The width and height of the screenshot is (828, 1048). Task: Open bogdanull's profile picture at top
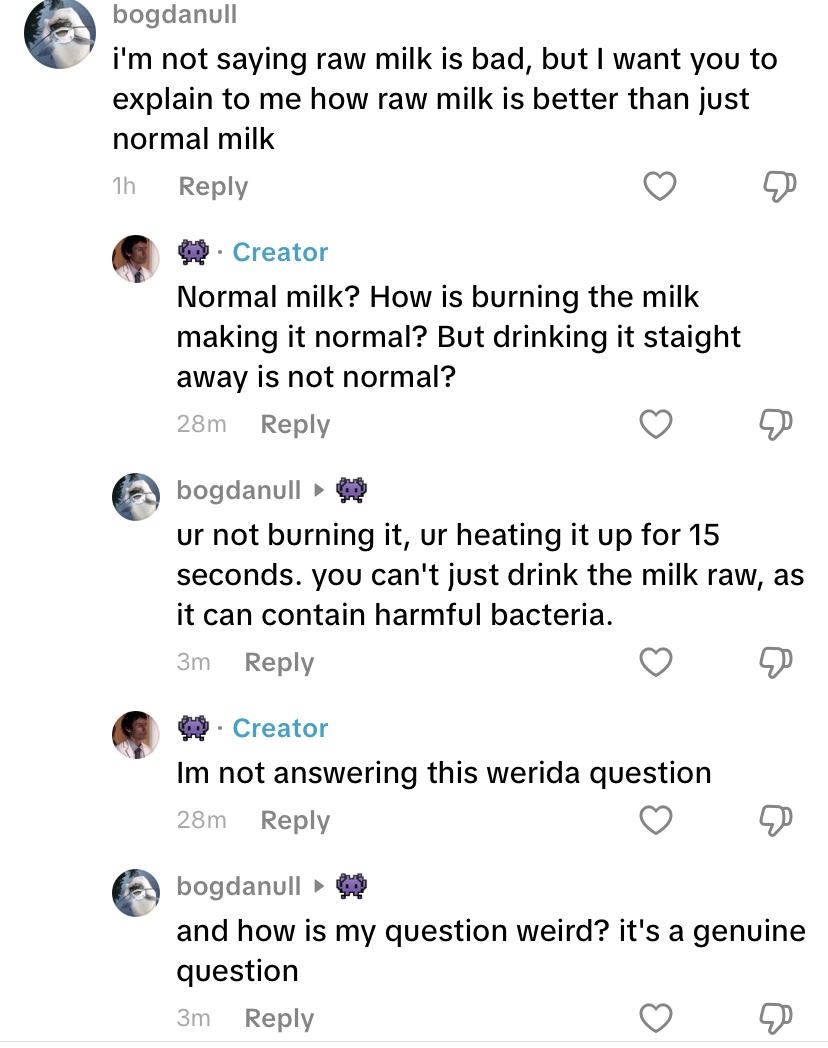pyautogui.click(x=59, y=35)
